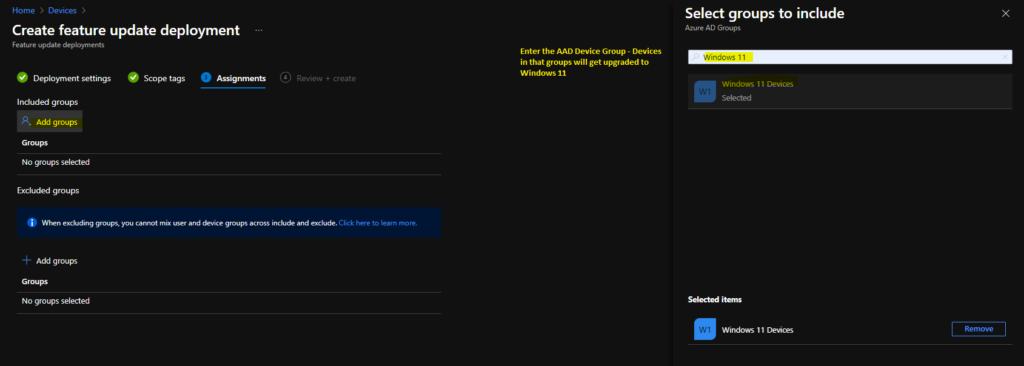Click the search magnifier icon
Image resolution: width=1024 pixels, height=366 pixels.
click(696, 58)
